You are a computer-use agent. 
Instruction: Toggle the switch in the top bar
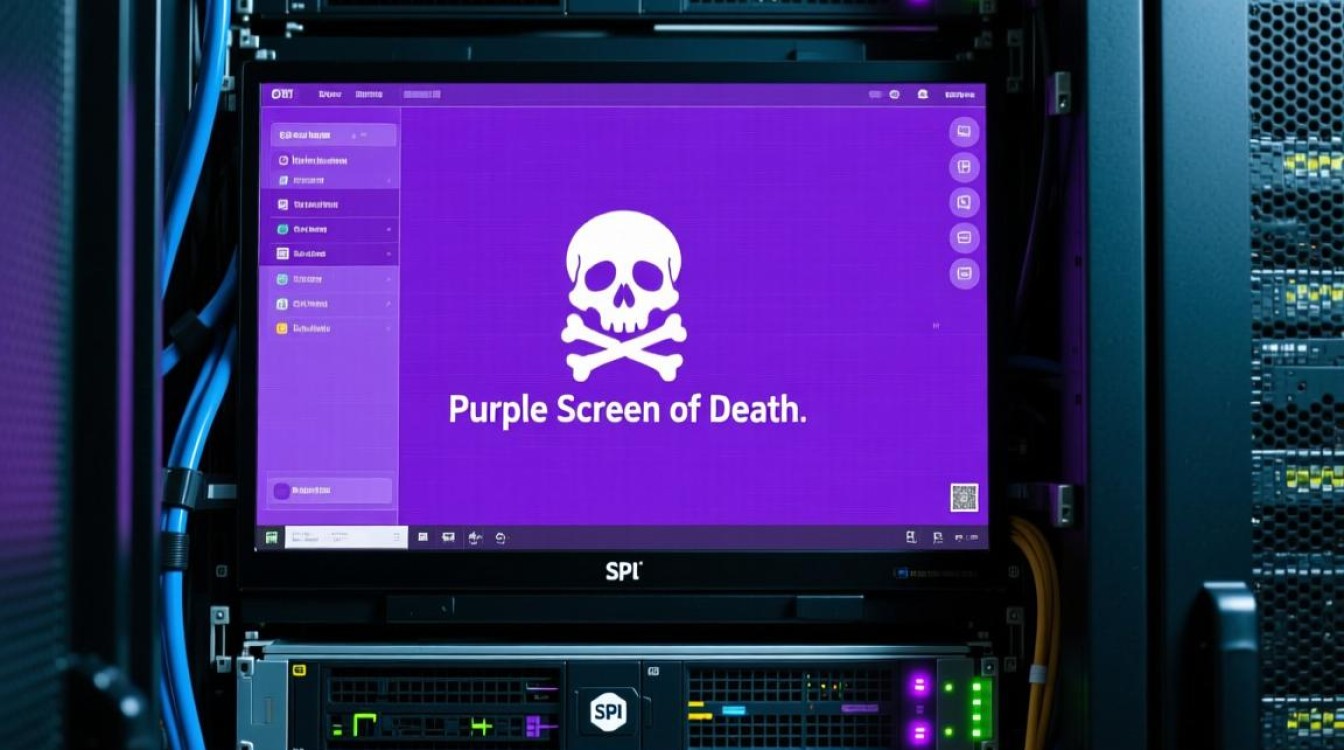[x=875, y=94]
